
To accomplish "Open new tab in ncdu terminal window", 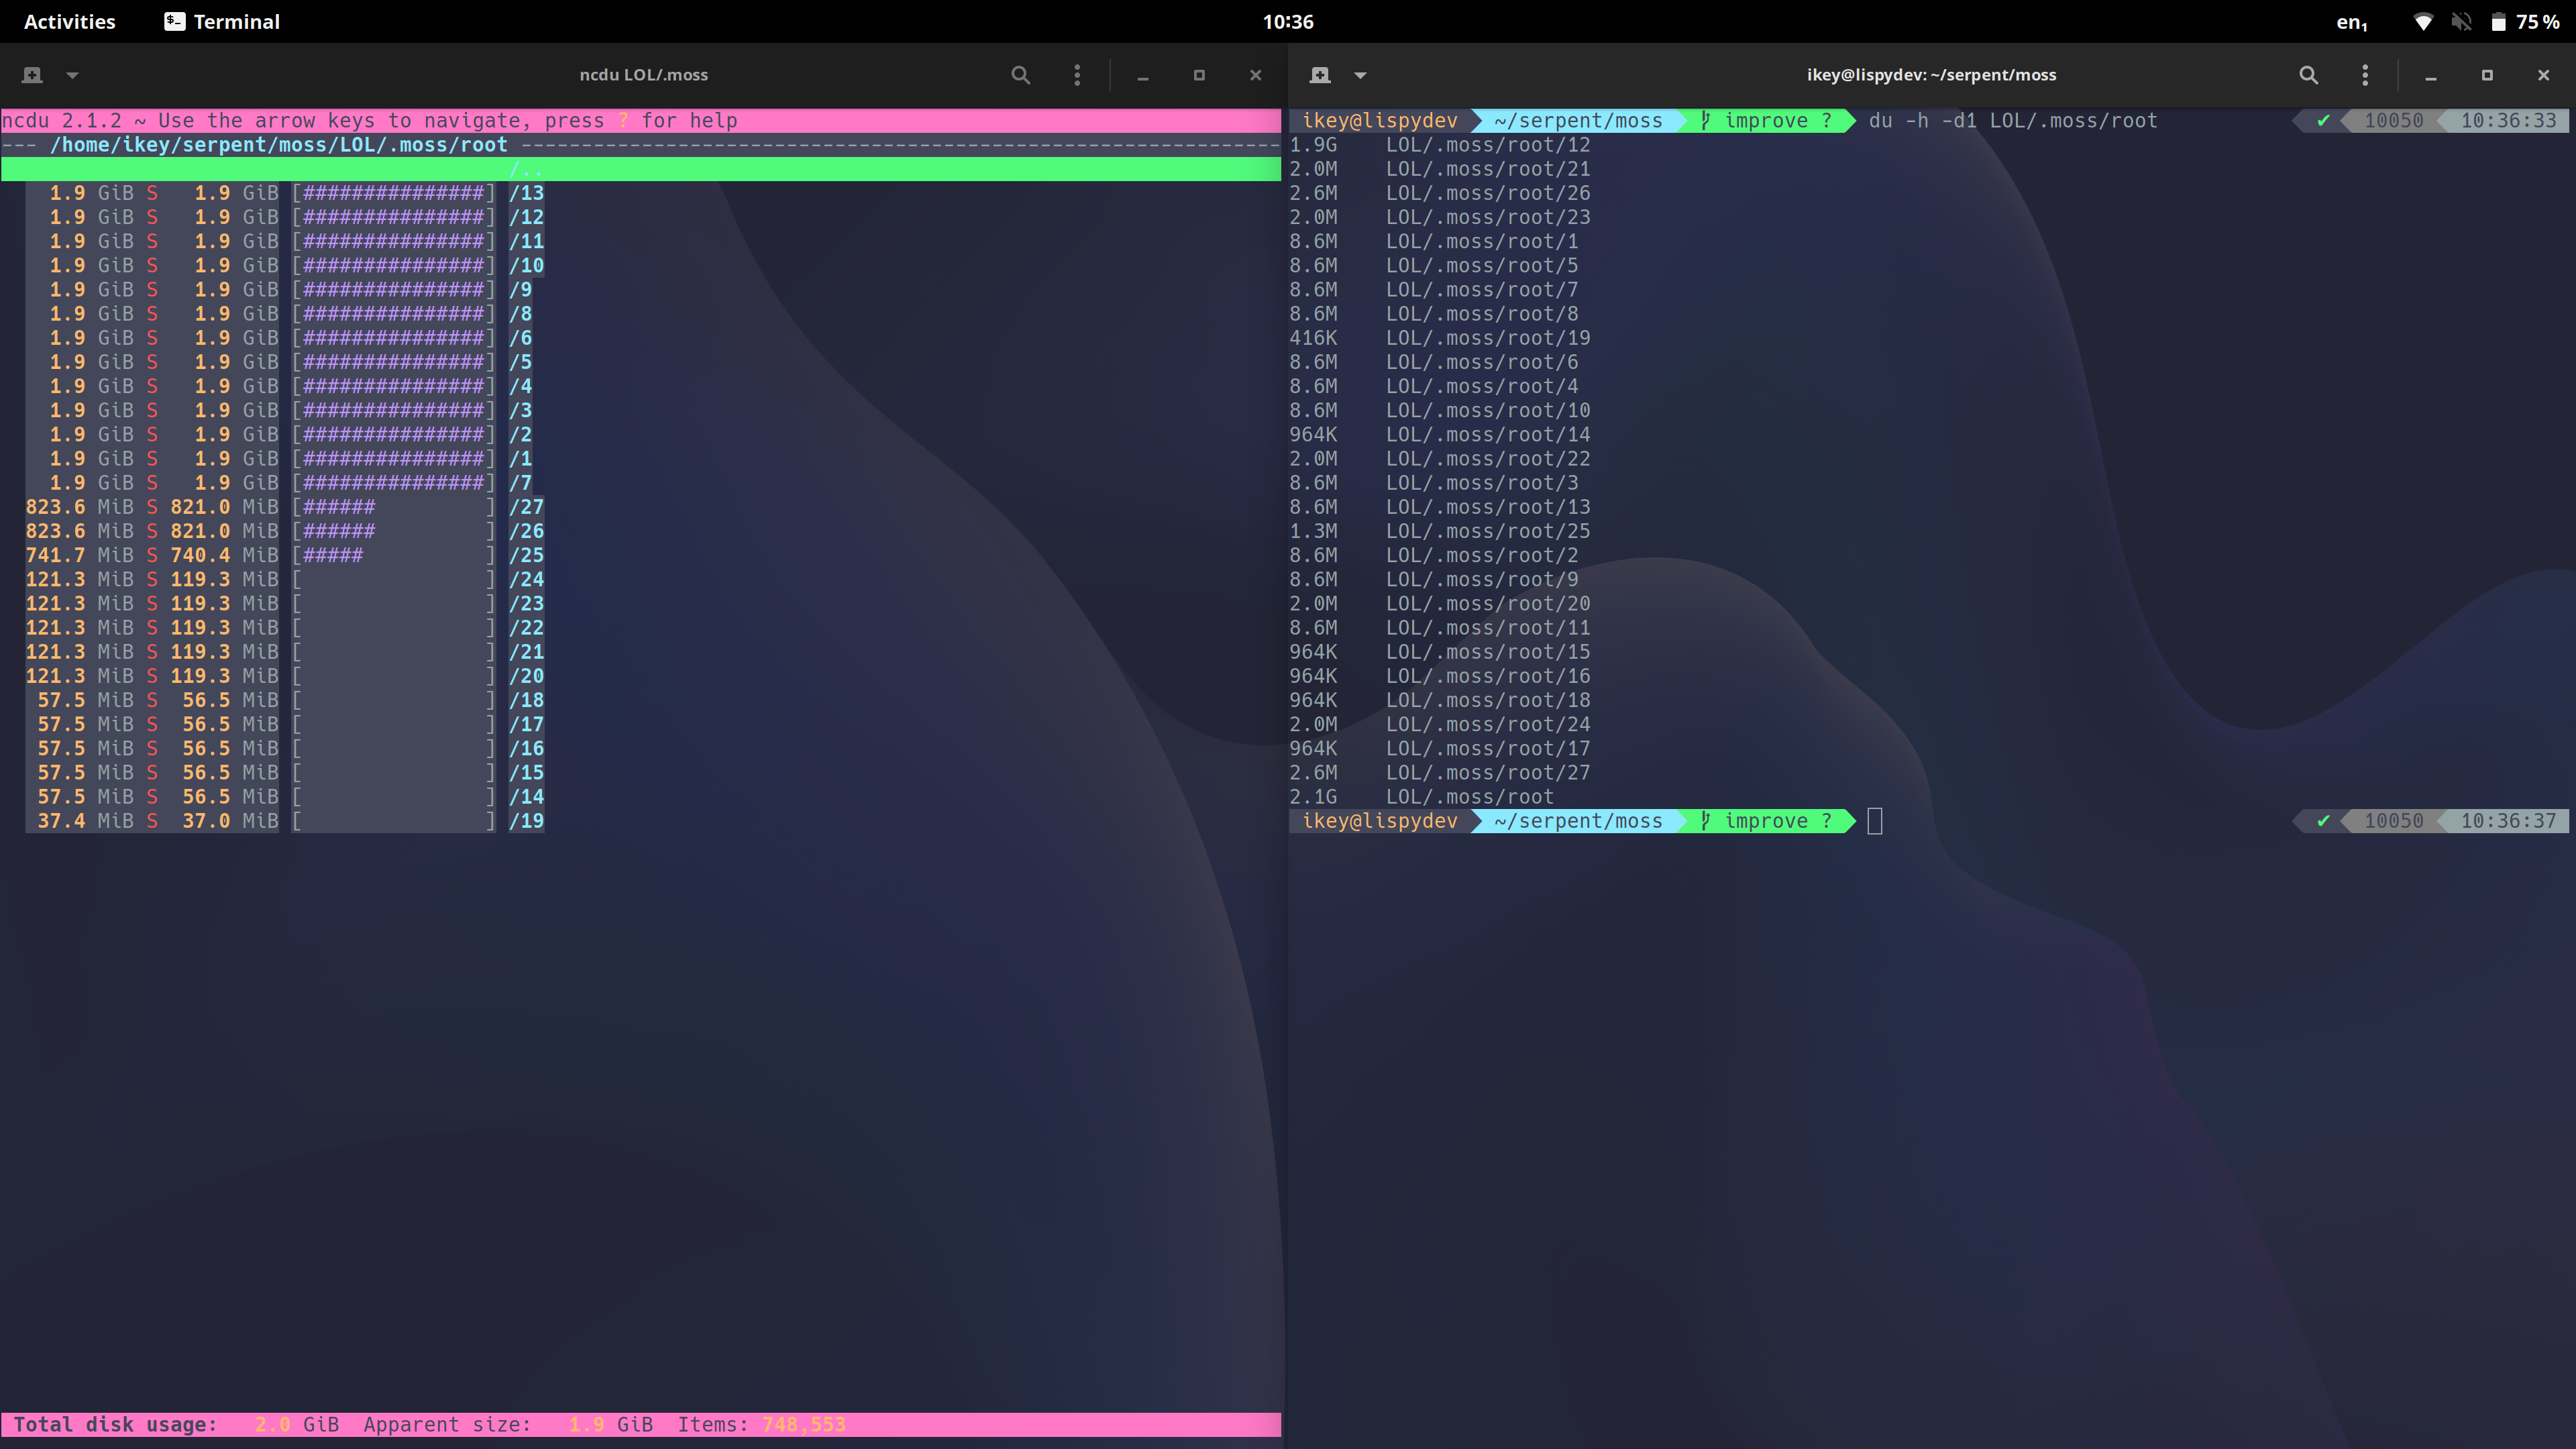I will coord(32,75).
